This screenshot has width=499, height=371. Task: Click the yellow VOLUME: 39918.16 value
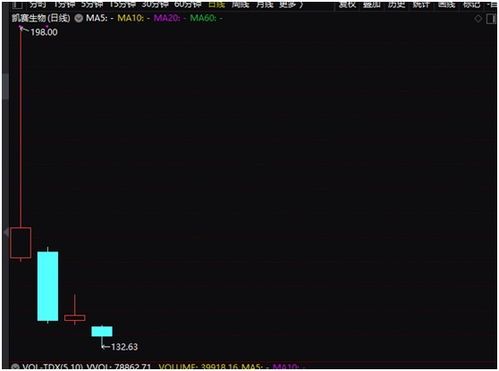(198, 367)
